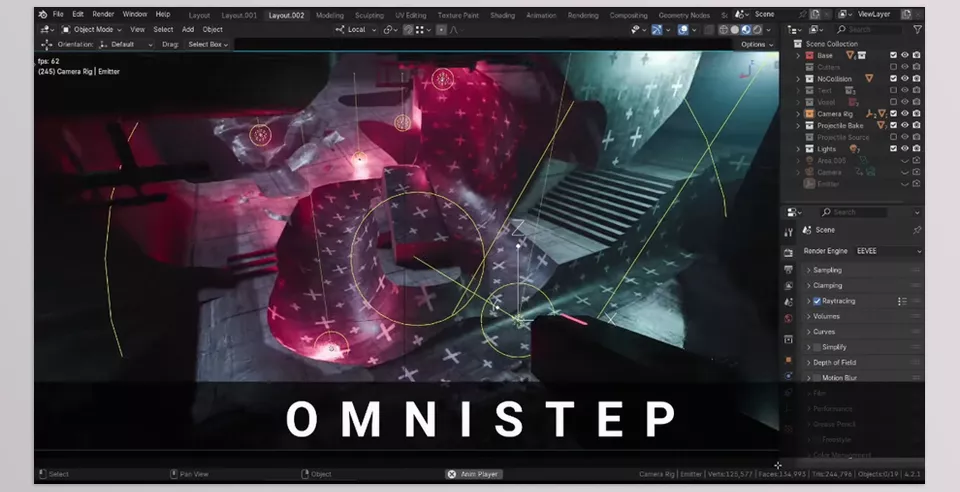Expand the Base collection

pos(798,56)
